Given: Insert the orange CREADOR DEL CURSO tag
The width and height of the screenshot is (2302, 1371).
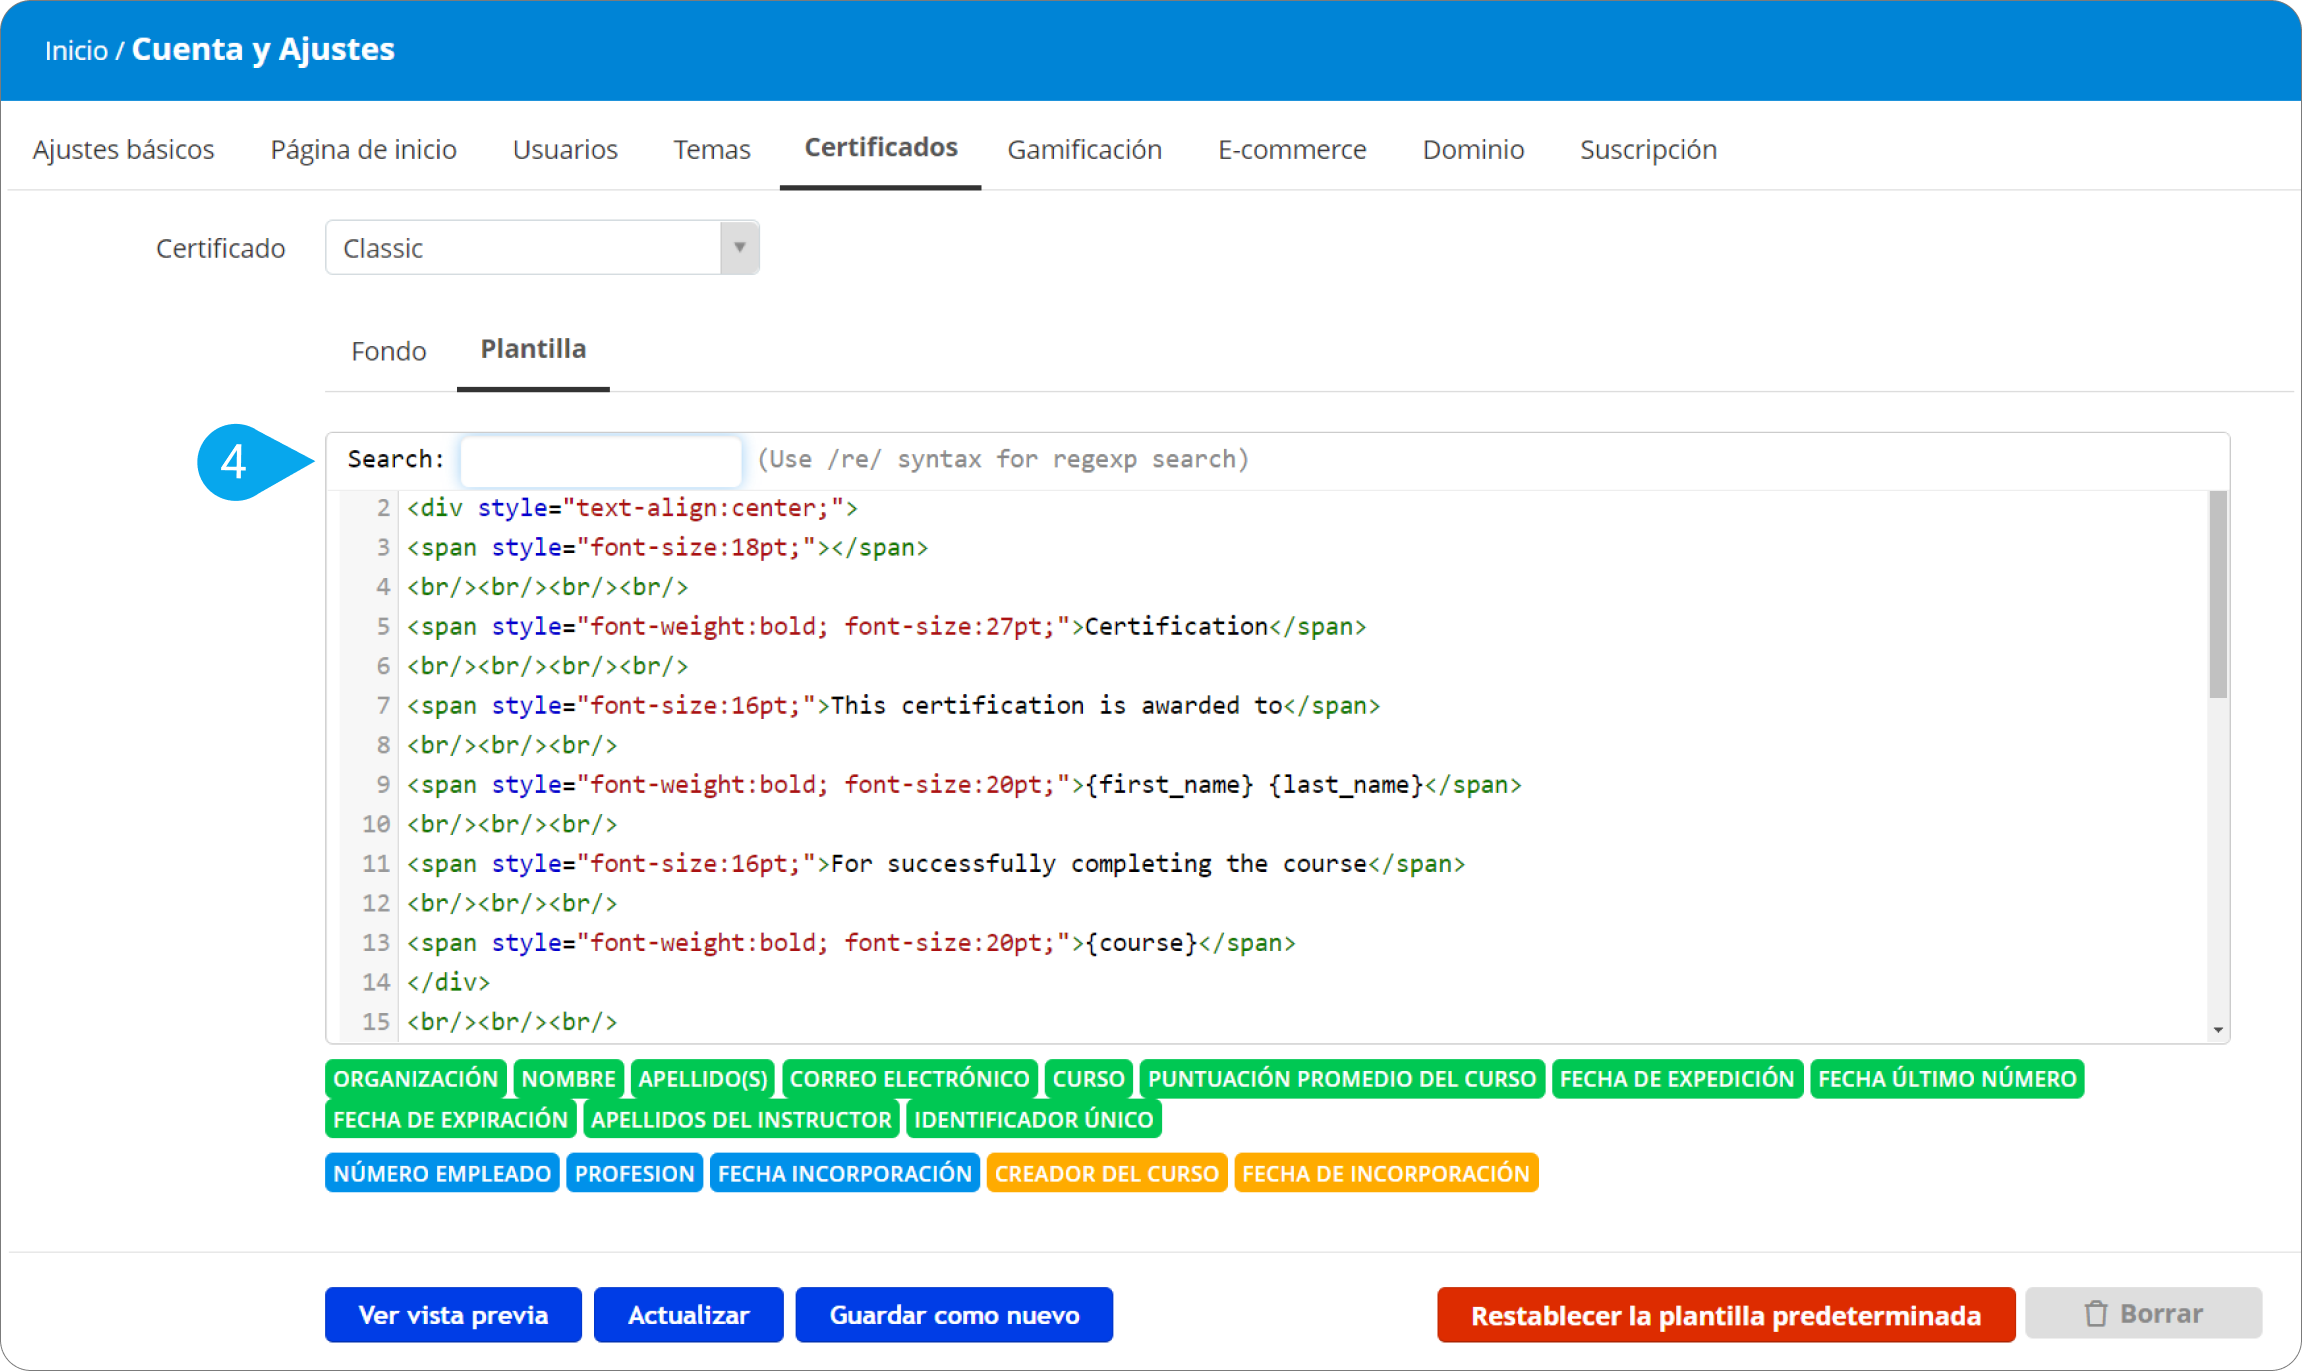Looking at the screenshot, I should point(1106,1173).
